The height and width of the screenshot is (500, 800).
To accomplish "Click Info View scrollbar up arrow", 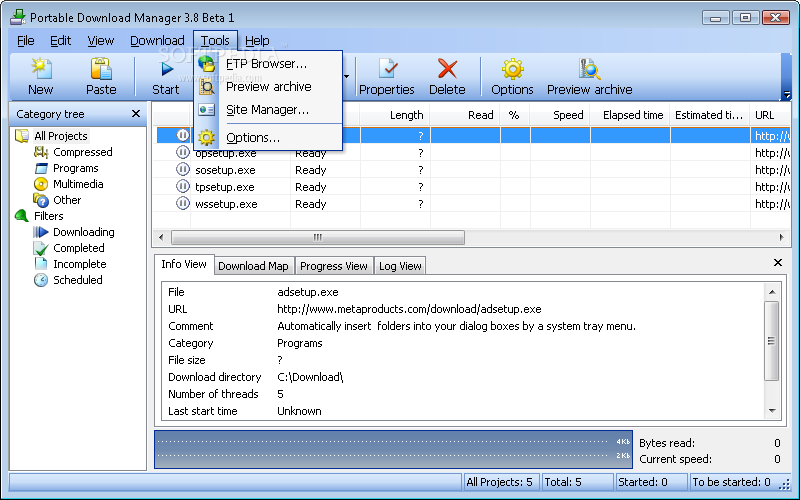I will click(x=772, y=292).
